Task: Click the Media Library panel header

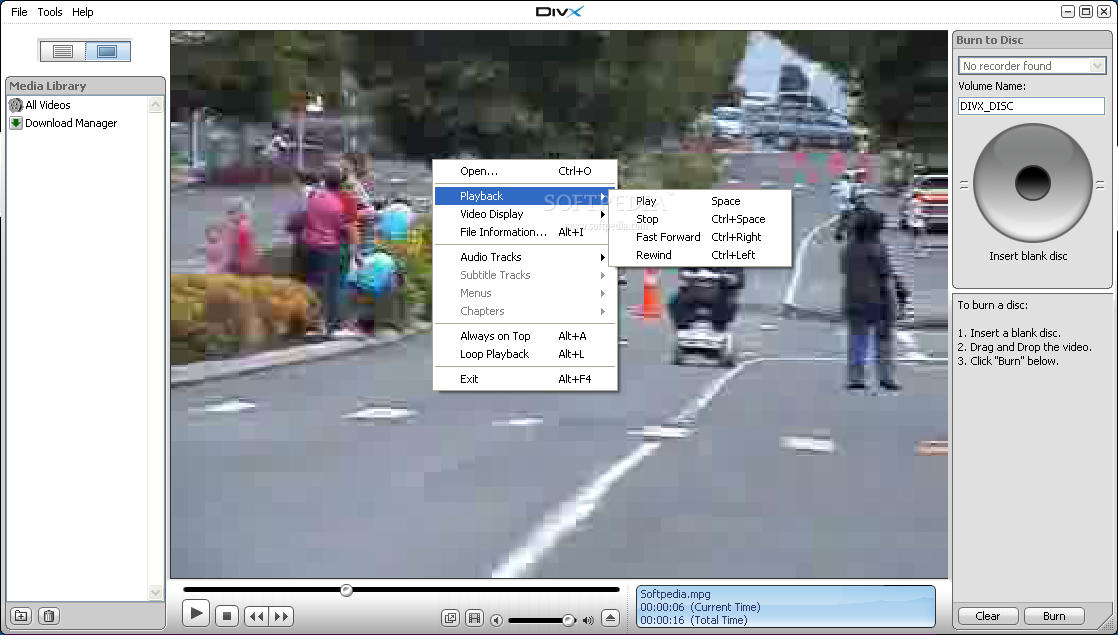Action: 86,86
